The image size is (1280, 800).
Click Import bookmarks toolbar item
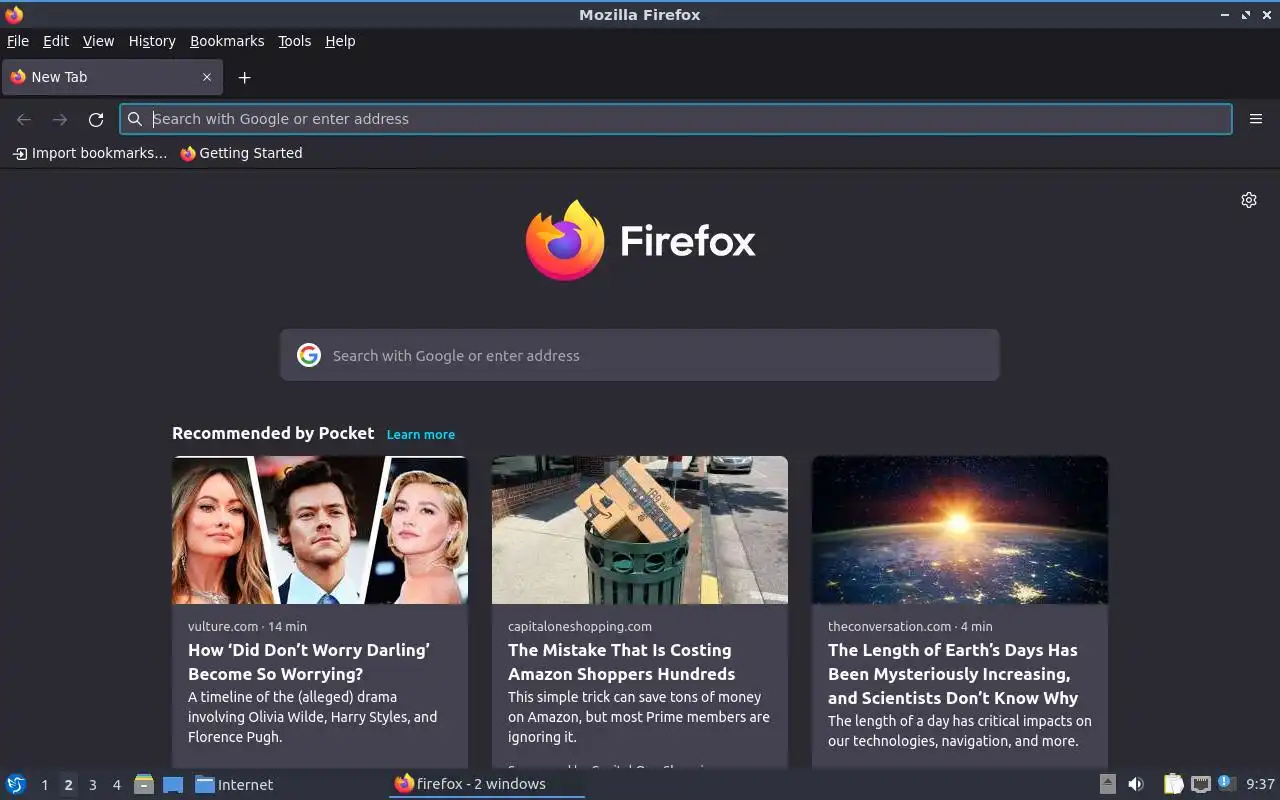point(89,153)
